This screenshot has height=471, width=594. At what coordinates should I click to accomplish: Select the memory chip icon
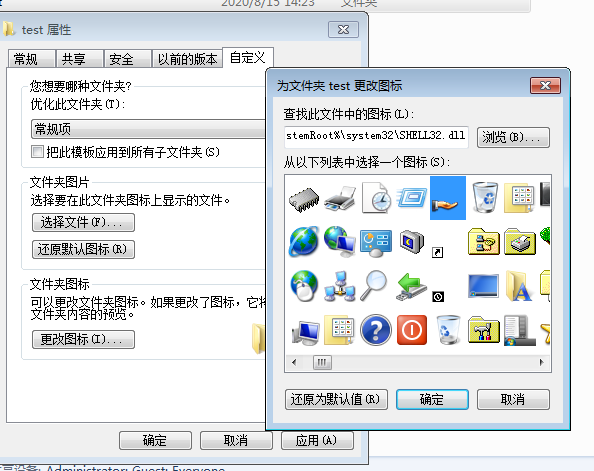click(x=304, y=199)
